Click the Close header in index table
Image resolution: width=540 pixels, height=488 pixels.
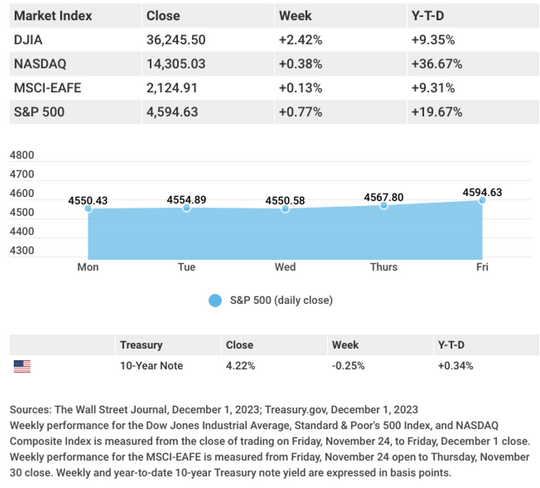coord(163,16)
